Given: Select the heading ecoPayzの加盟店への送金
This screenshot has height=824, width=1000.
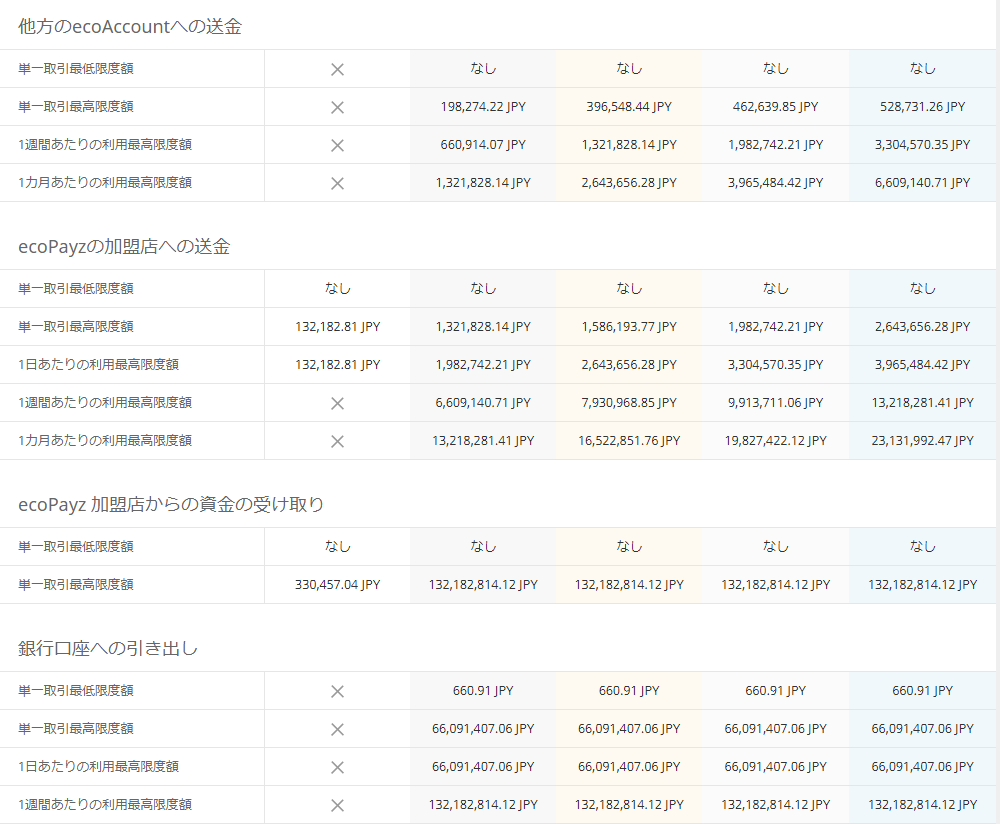Looking at the screenshot, I should coord(124,246).
